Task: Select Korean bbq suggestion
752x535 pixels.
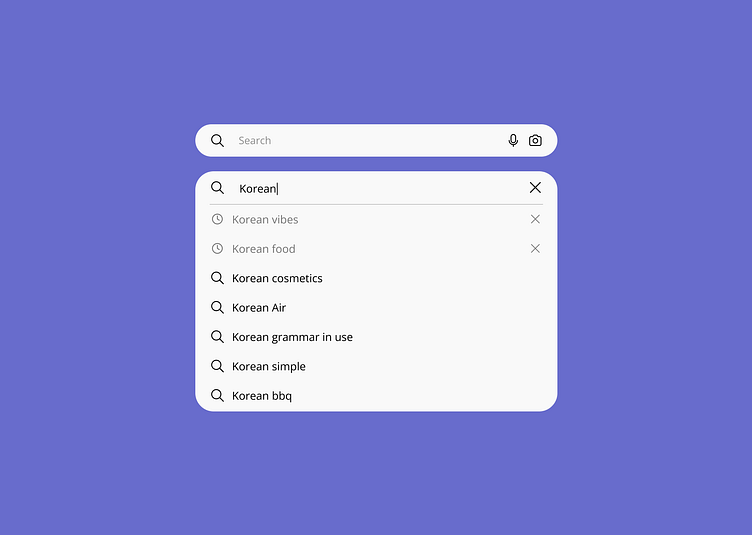Action: point(262,396)
